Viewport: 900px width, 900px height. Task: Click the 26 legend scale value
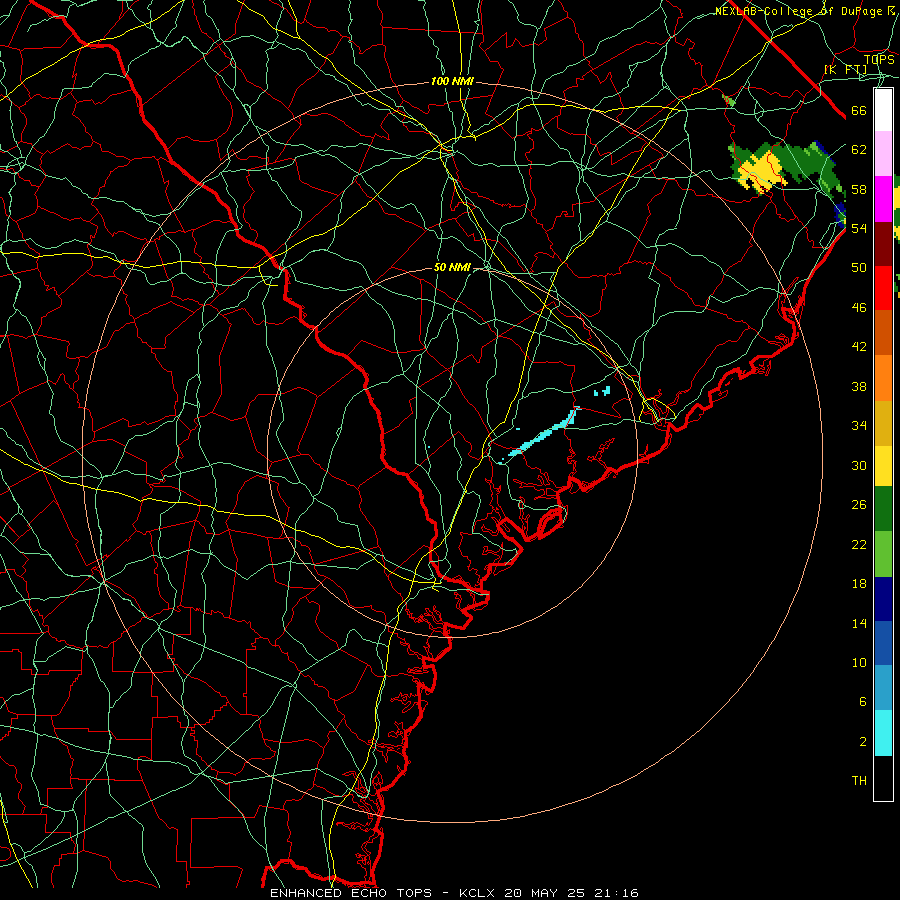[859, 505]
